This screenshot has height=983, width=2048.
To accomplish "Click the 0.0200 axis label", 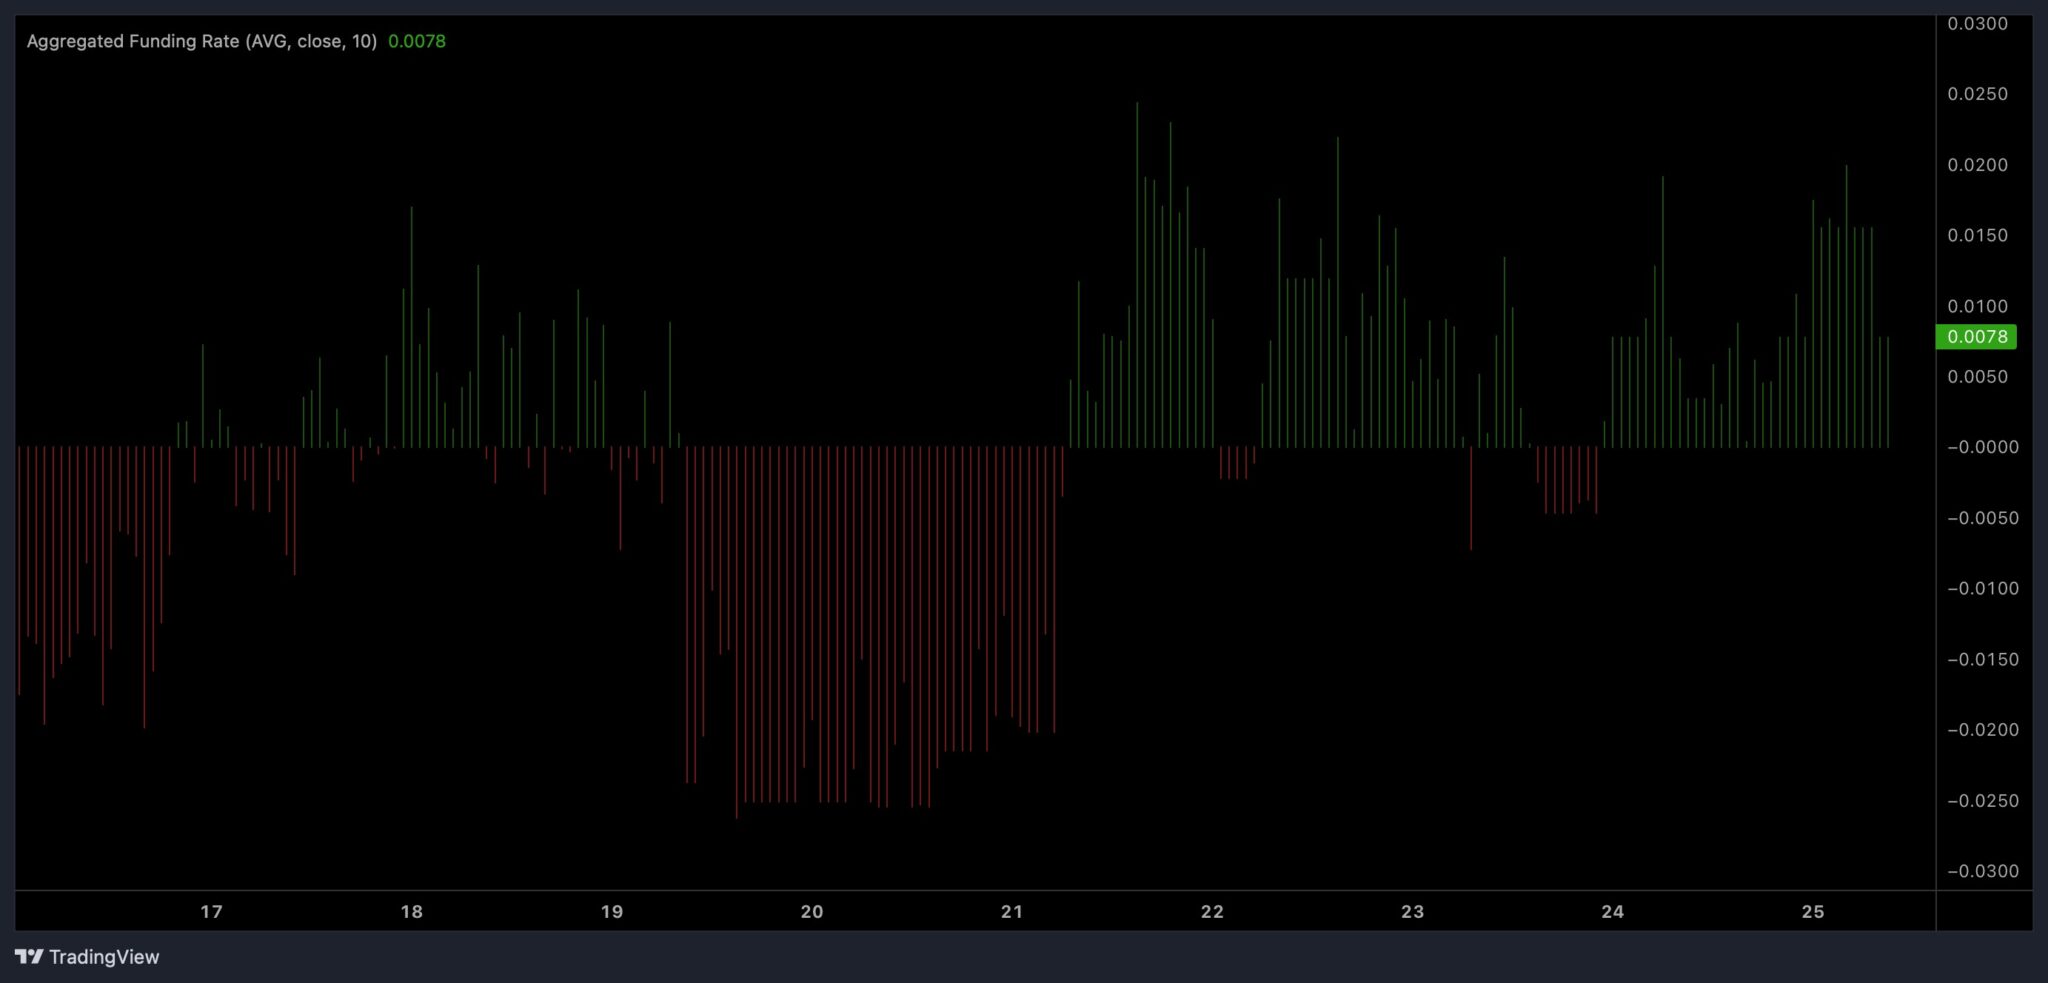I will coord(1977,165).
